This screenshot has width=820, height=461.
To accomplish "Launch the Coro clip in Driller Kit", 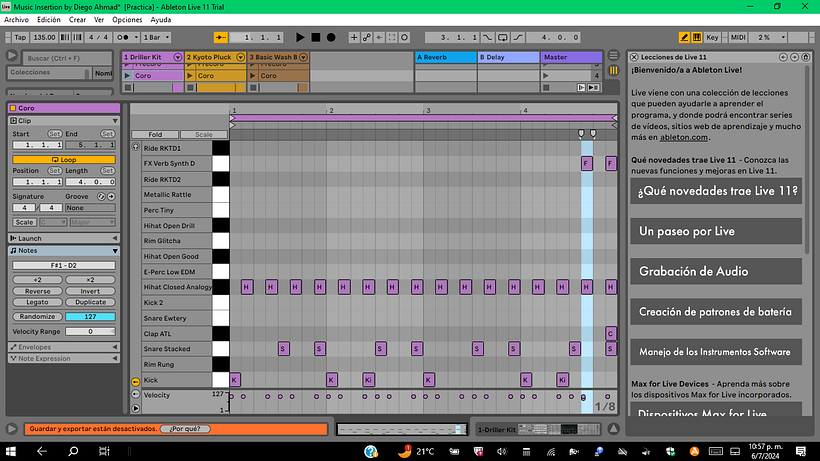I will pos(127,76).
